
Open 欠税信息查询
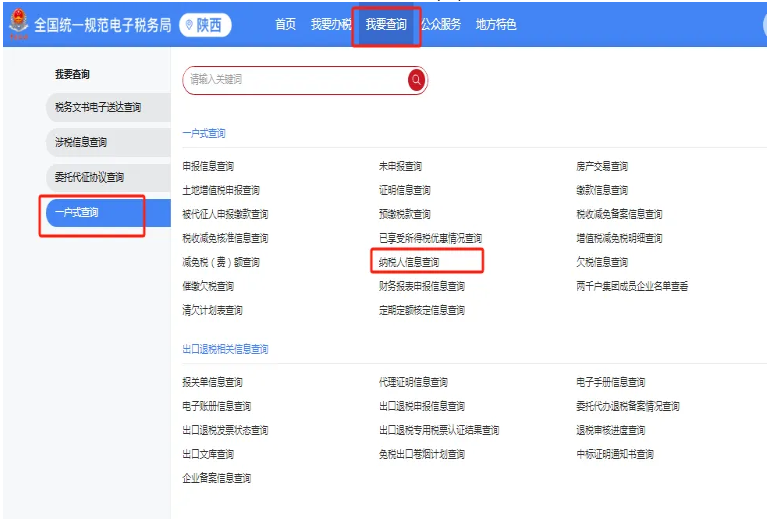pos(602,262)
